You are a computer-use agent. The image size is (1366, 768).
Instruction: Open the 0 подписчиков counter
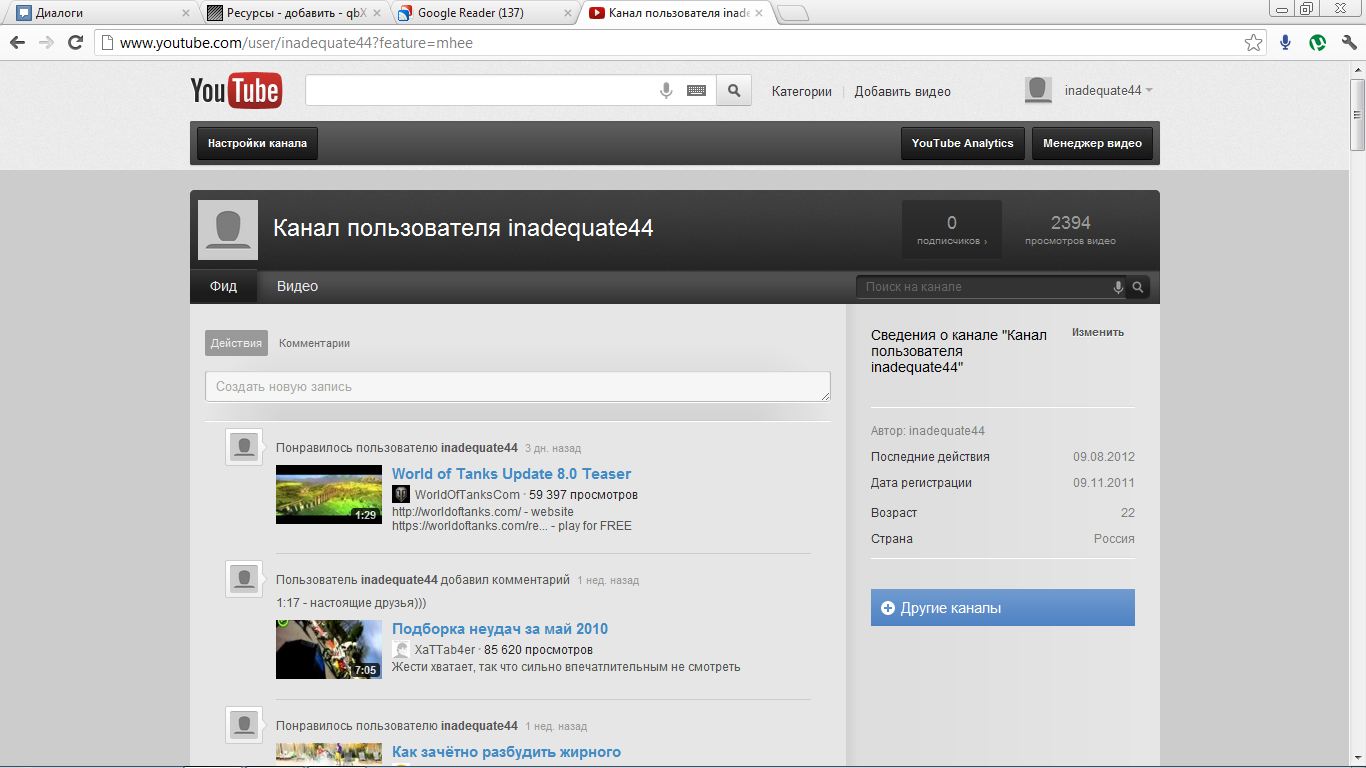952,229
